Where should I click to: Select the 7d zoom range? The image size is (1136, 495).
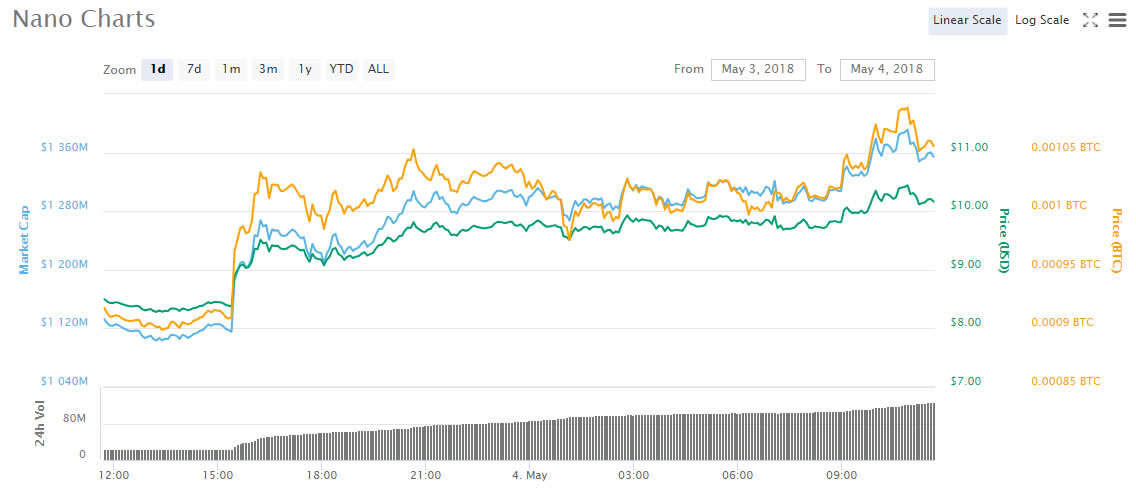tap(194, 69)
